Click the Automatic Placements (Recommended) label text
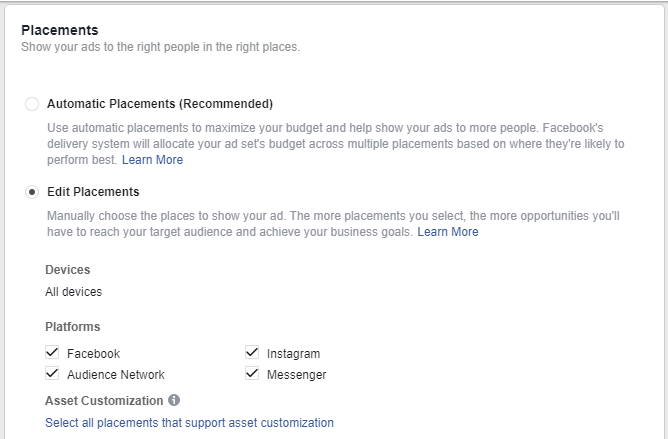This screenshot has width=668, height=439. click(160, 104)
